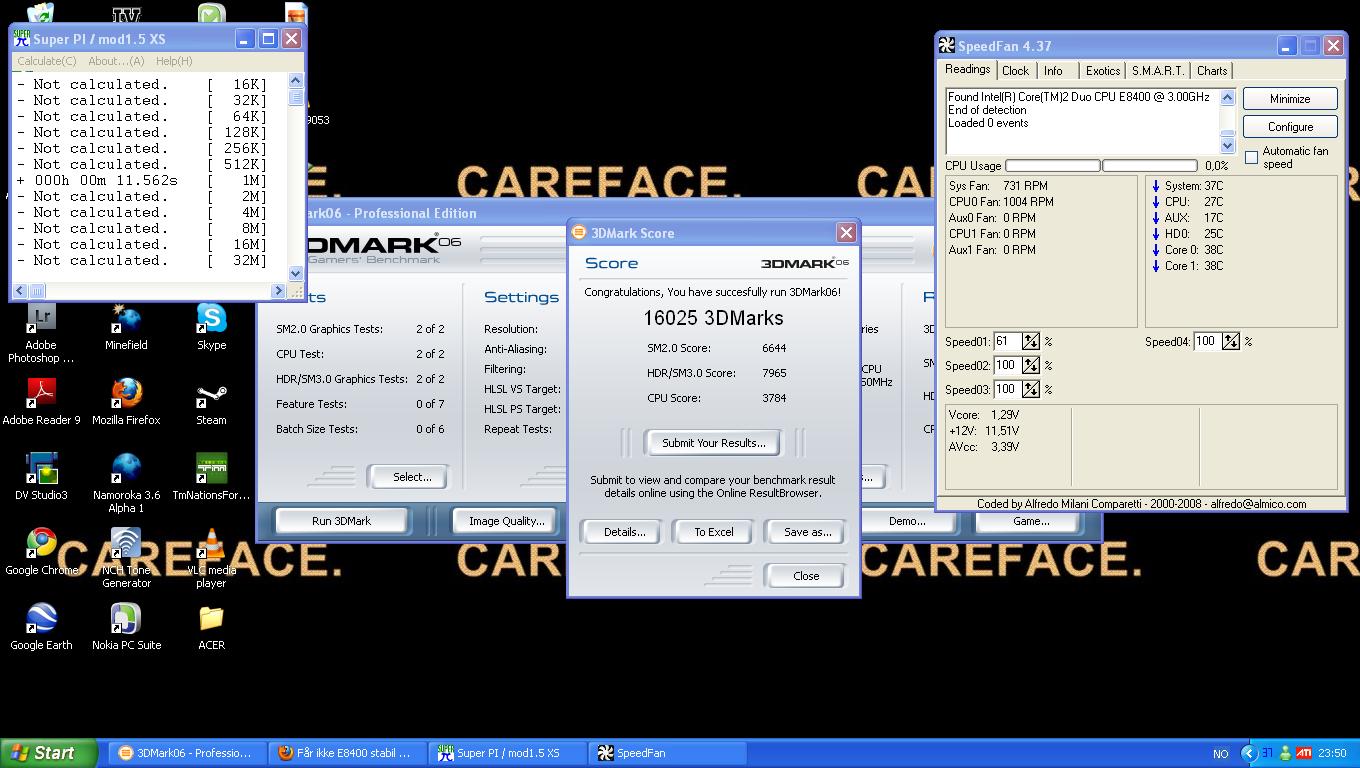Launch Mozilla Firefox desktop icon
This screenshot has width=1360, height=768.
[126, 402]
